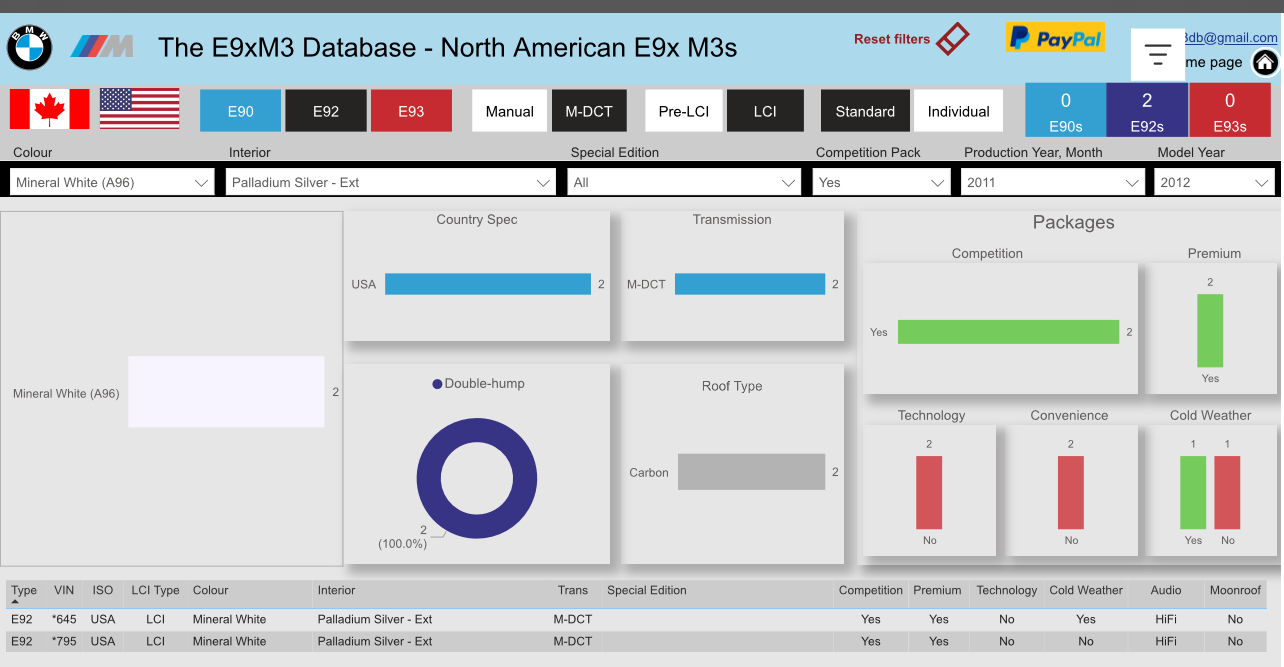Open the PayPal donation logo
The height and width of the screenshot is (667, 1284).
pyautogui.click(x=1055, y=38)
